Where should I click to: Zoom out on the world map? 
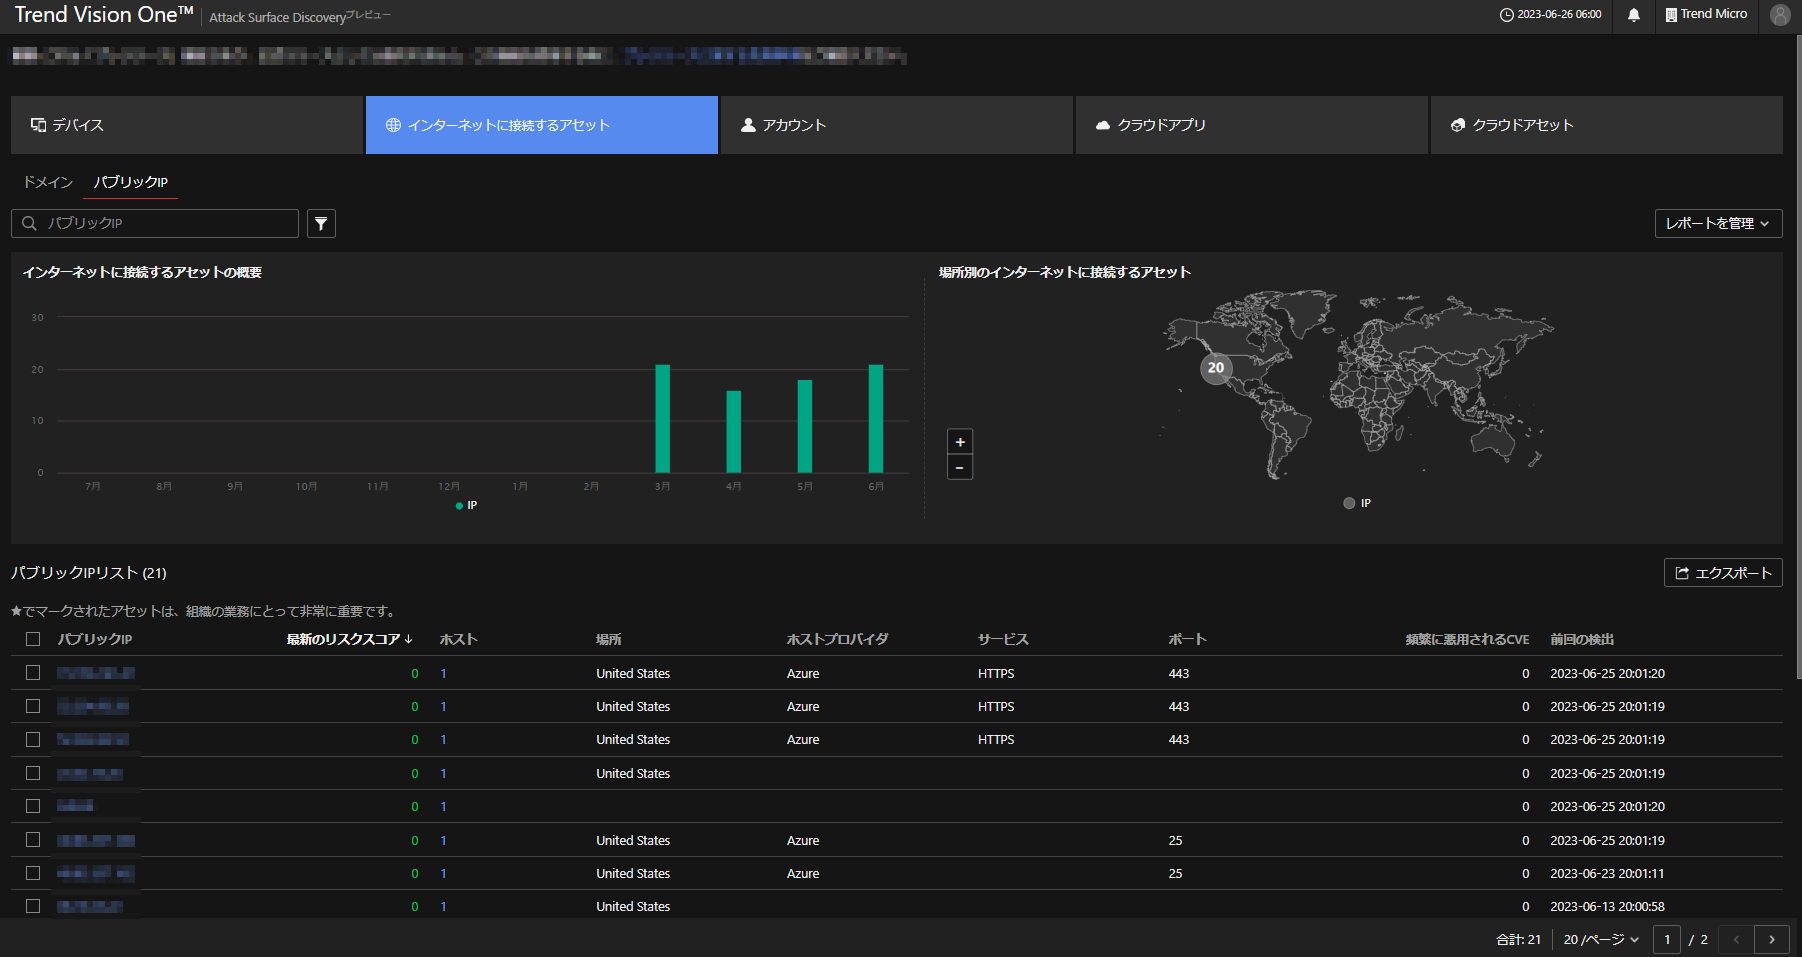point(960,468)
